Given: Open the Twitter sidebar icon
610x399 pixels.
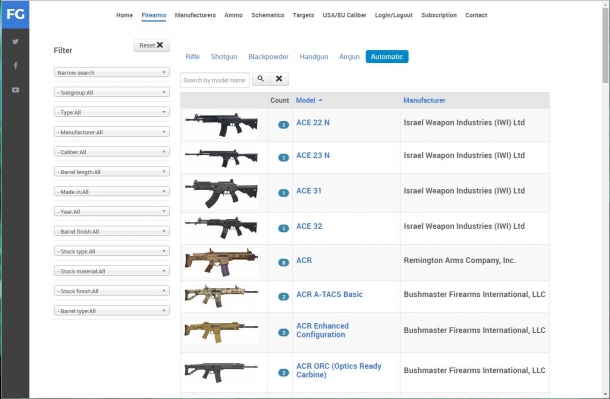Looking at the screenshot, I should [x=15, y=42].
